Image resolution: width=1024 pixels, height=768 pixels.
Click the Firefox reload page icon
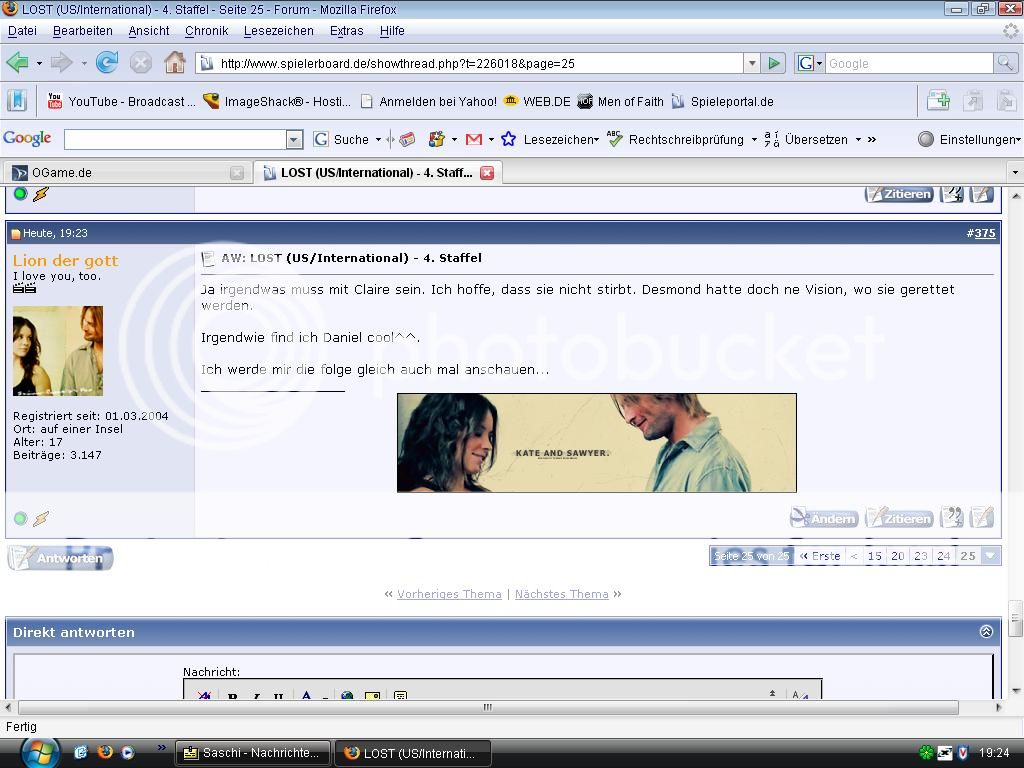[x=107, y=63]
